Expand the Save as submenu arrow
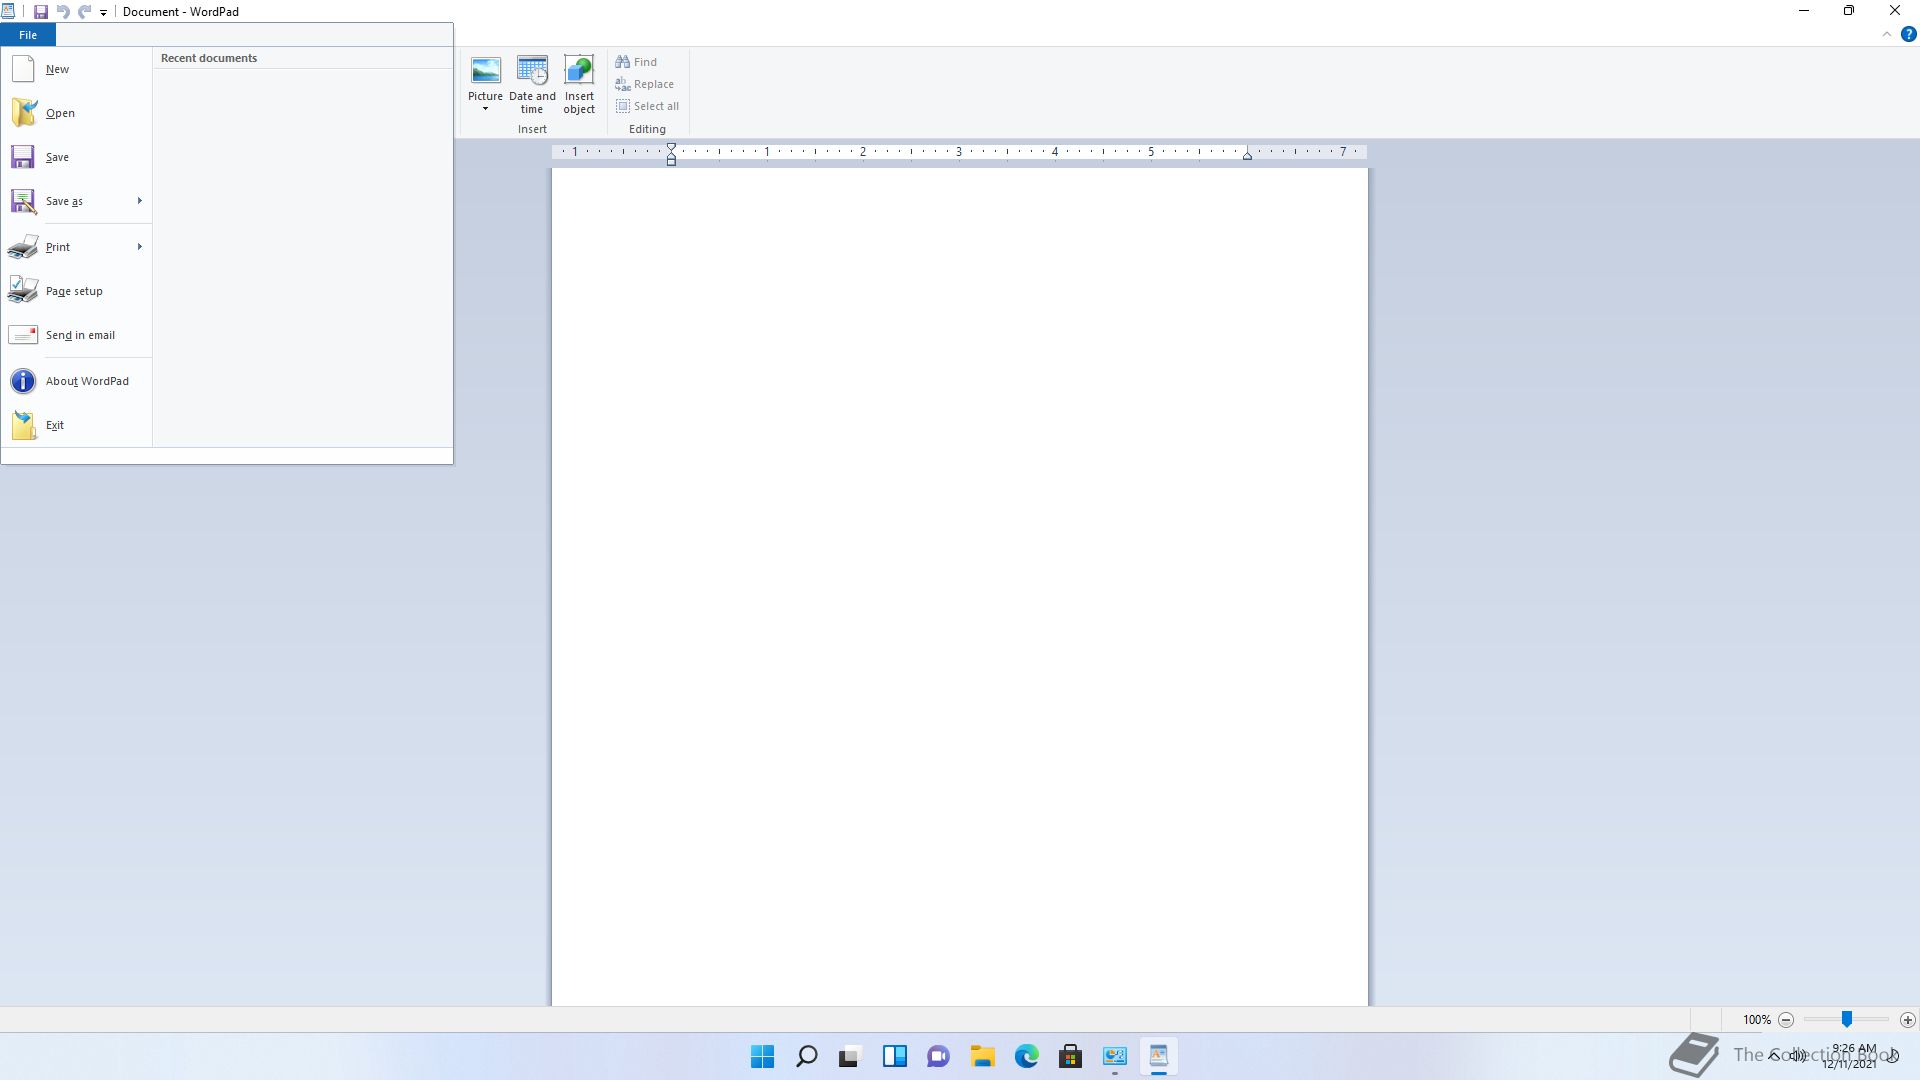Image resolution: width=1920 pixels, height=1080 pixels. [139, 201]
